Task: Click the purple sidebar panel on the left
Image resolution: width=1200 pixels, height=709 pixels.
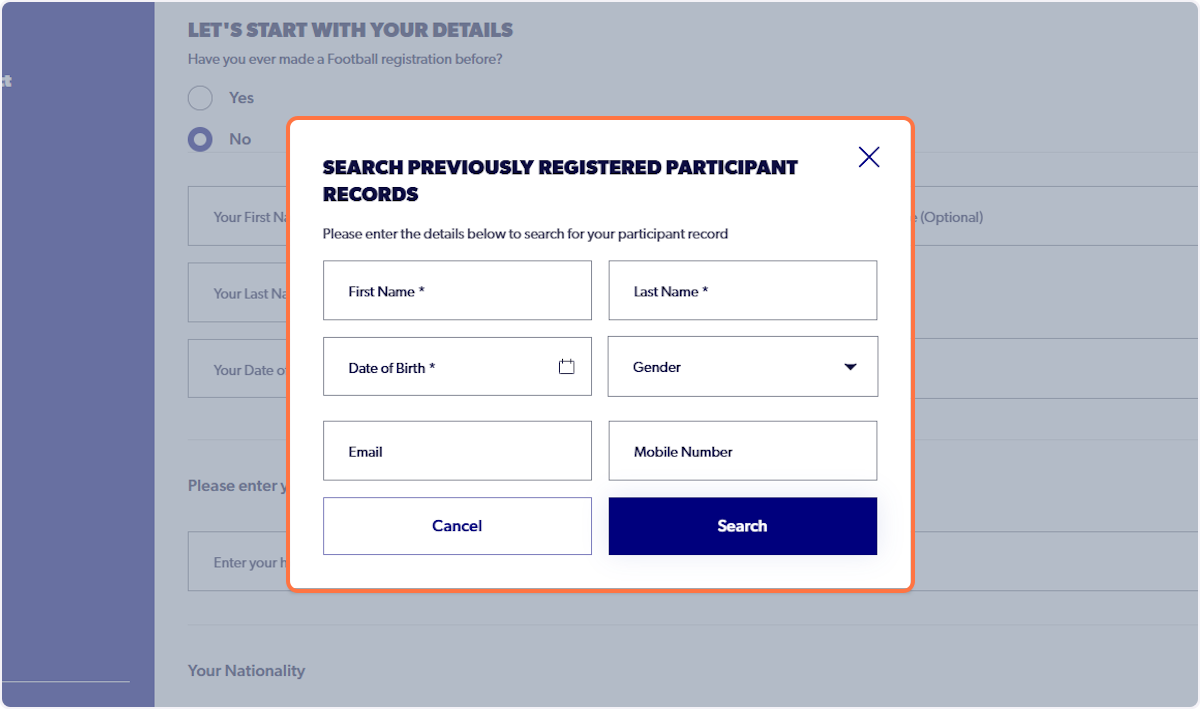Action: pyautogui.click(x=75, y=400)
